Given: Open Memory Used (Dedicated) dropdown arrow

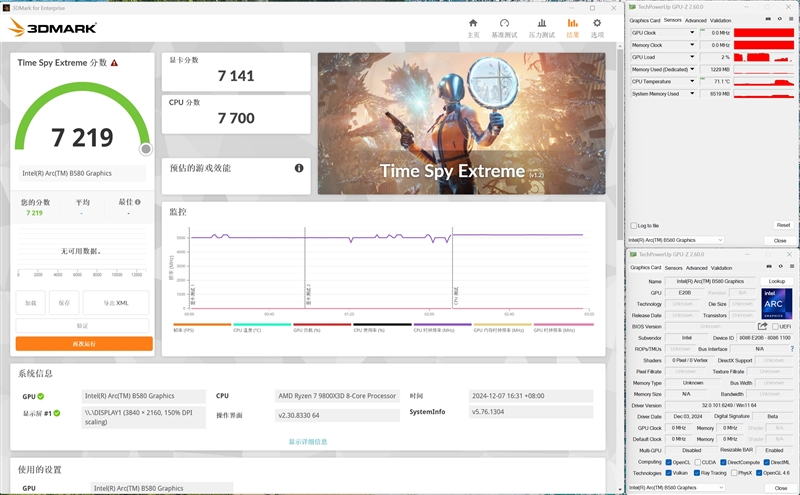Looking at the screenshot, I should pyautogui.click(x=692, y=69).
